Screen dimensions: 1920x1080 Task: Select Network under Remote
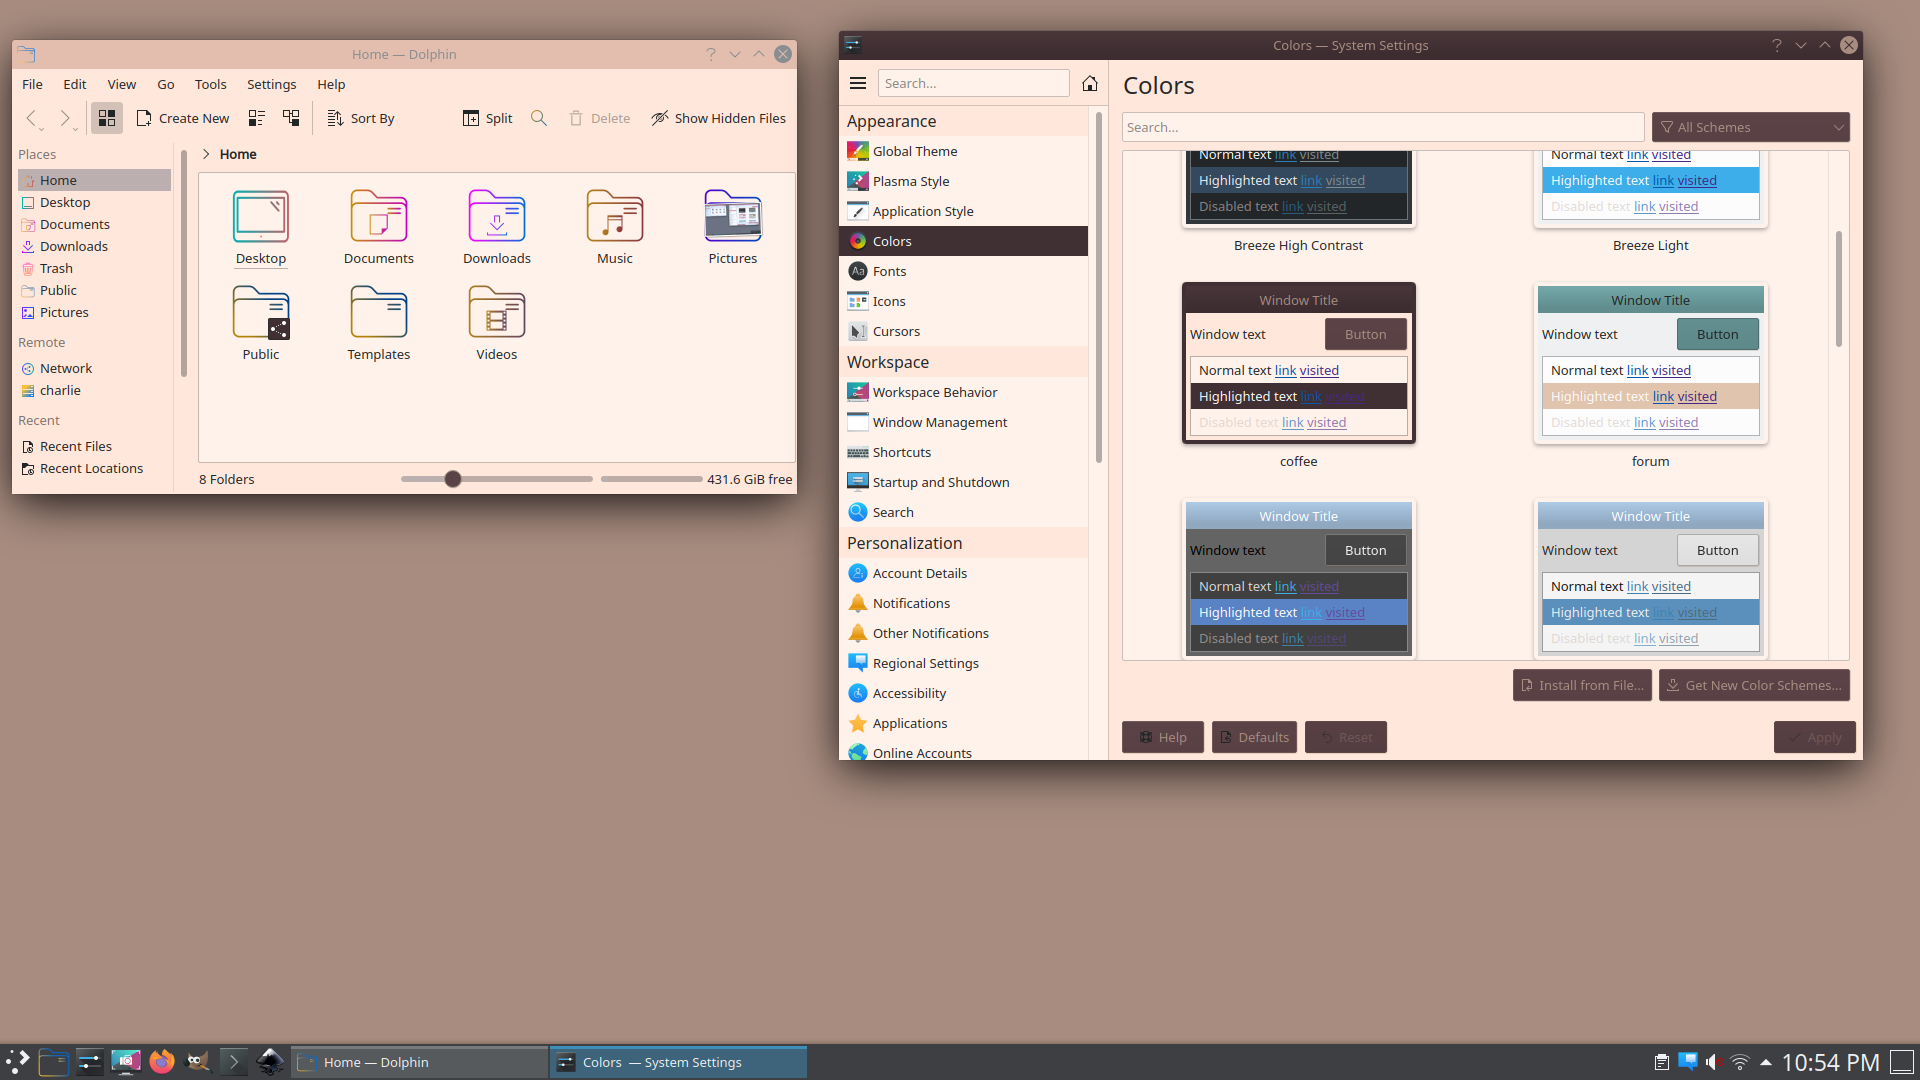pos(94,368)
